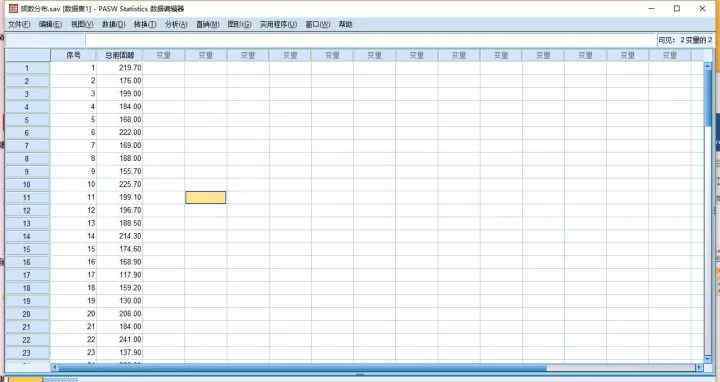Maximize the PASW Statistics window
720x382 pixels.
coord(677,8)
